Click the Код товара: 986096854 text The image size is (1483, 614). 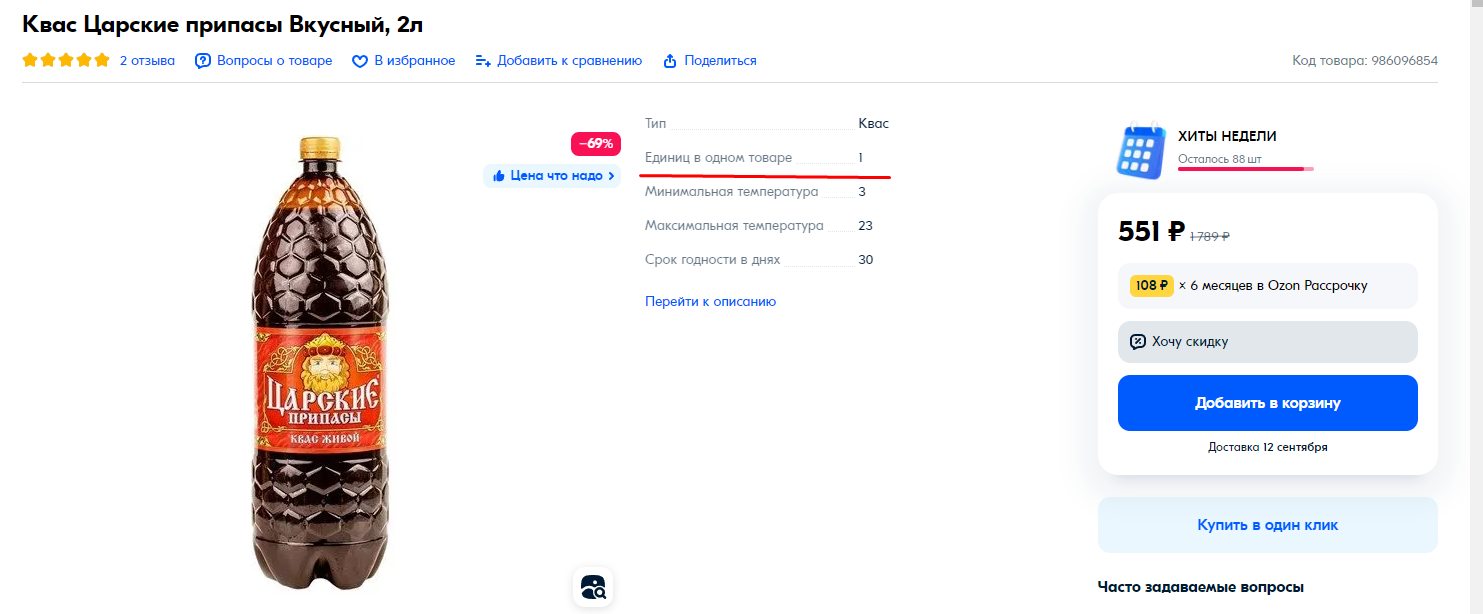(x=1365, y=61)
